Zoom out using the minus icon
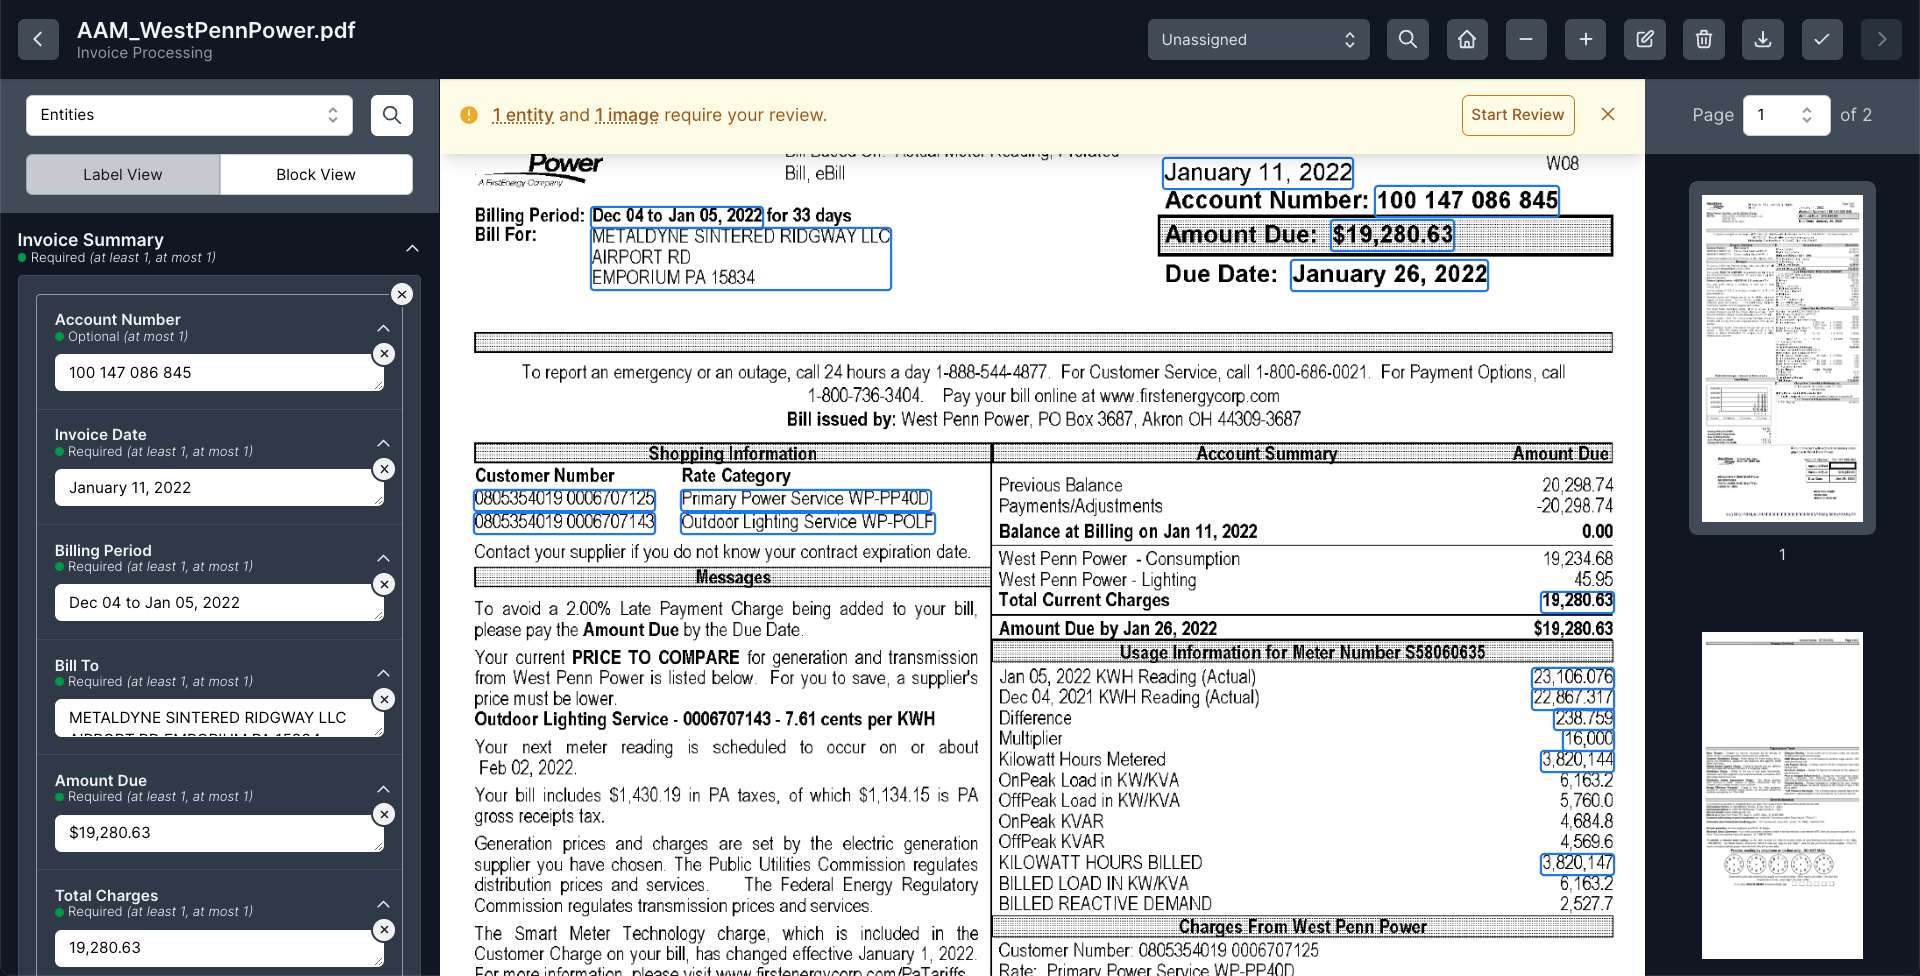 1525,39
